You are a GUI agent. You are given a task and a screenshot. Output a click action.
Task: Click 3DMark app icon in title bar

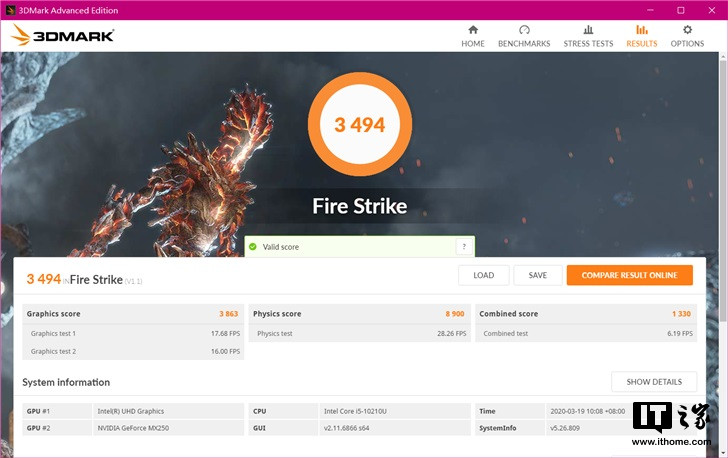[10, 10]
